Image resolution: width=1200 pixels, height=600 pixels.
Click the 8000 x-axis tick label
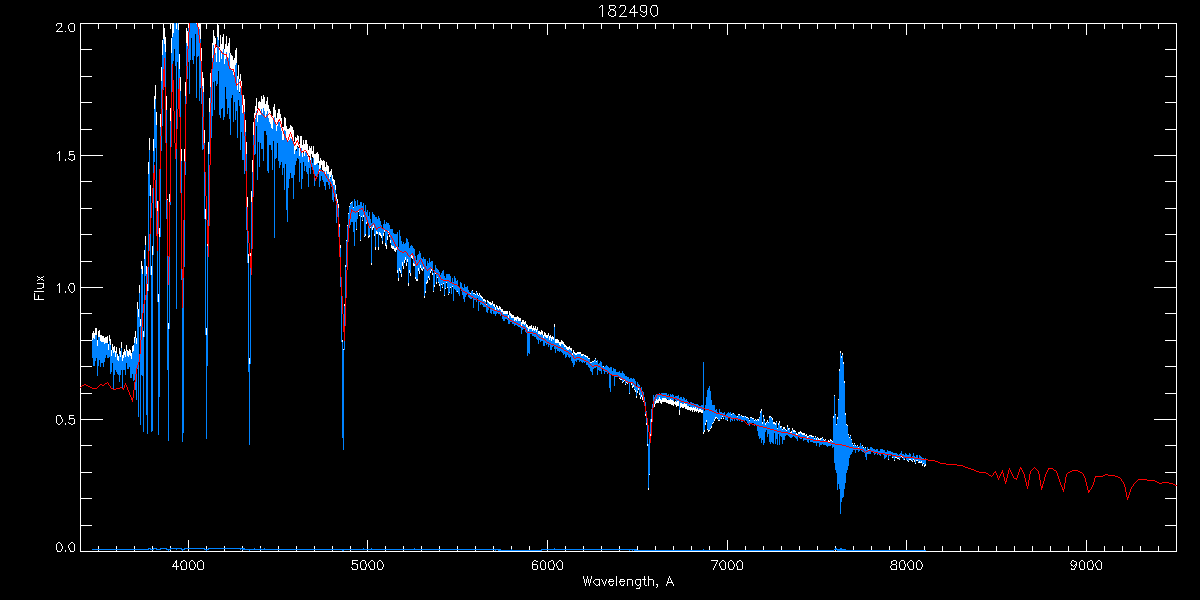click(x=906, y=565)
